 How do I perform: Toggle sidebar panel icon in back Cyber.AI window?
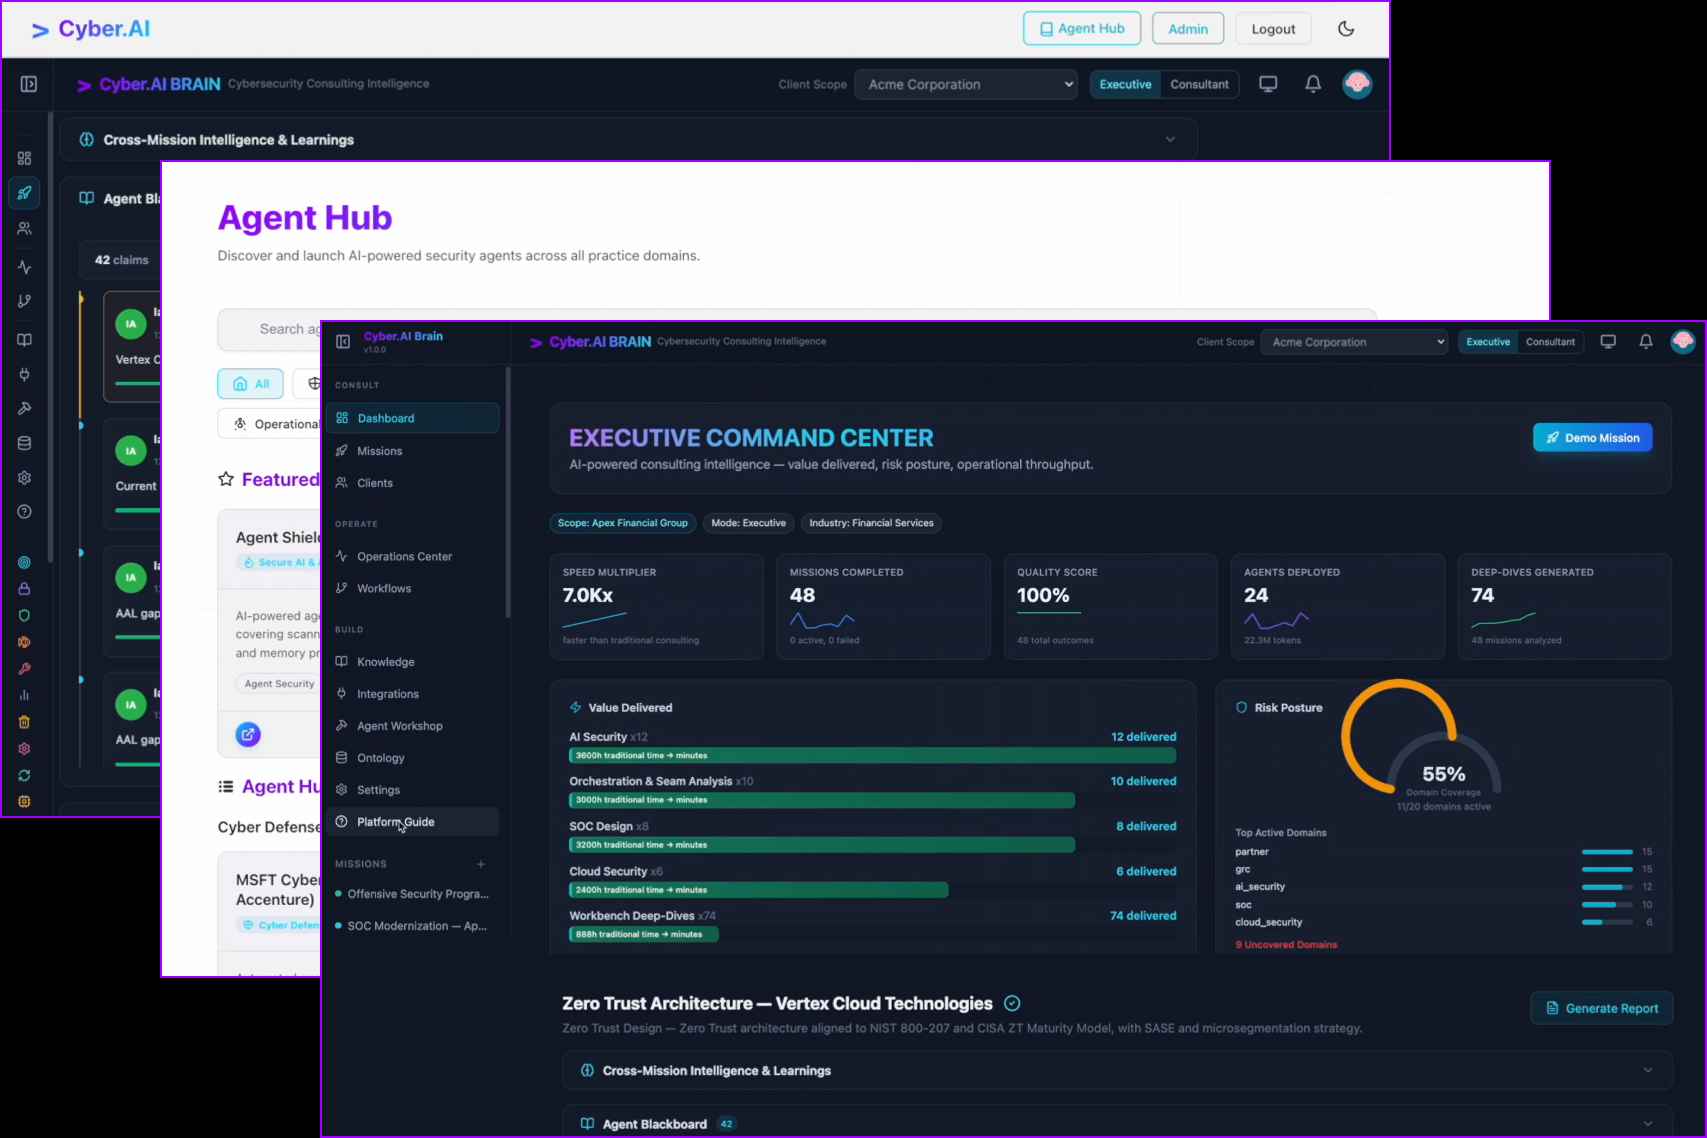coord(29,85)
